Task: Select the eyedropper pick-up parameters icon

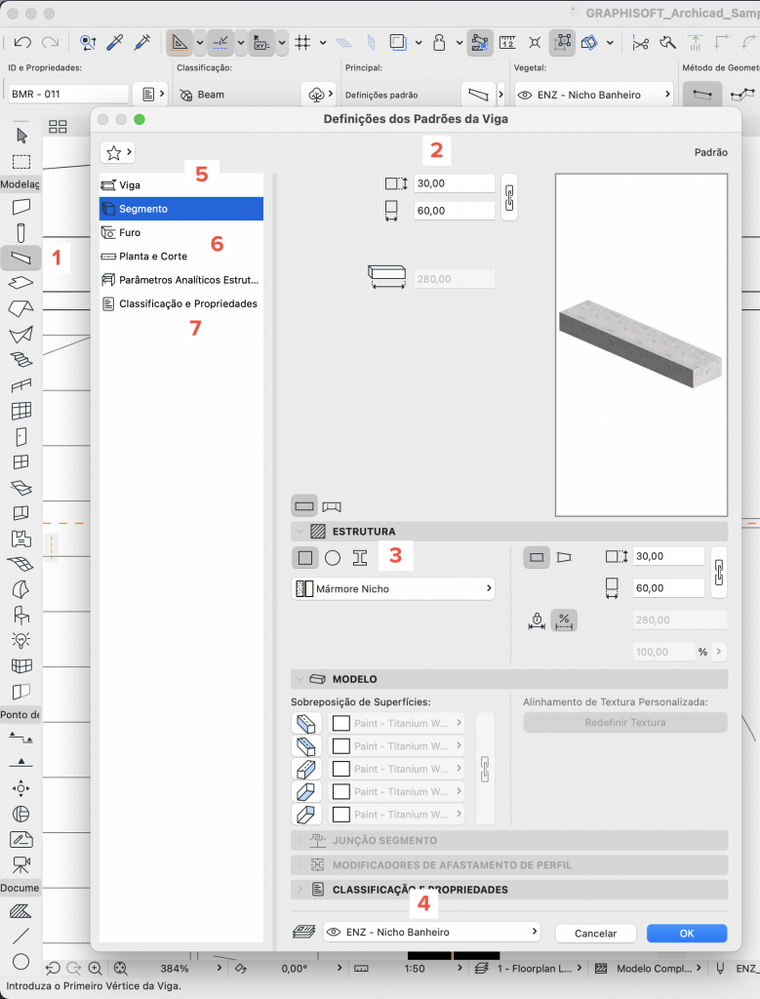Action: click(115, 43)
